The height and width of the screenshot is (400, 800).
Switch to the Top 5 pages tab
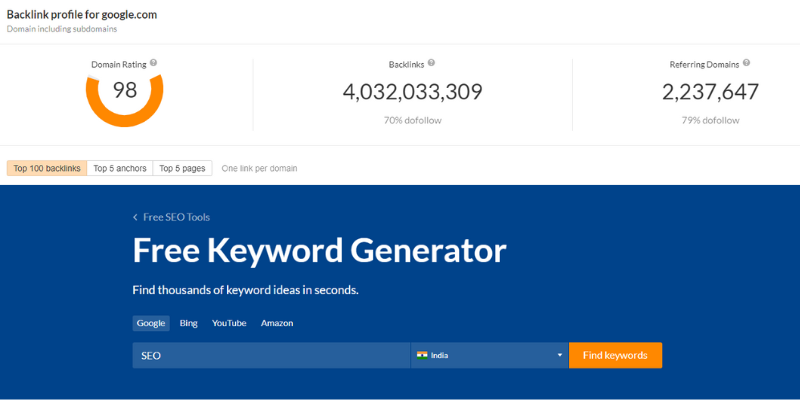(182, 168)
